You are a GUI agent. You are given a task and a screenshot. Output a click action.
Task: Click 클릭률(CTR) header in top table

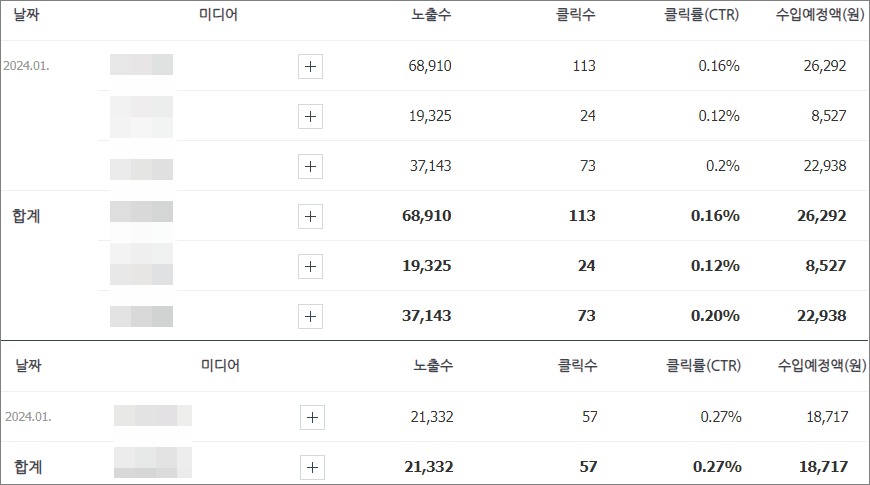pos(701,15)
